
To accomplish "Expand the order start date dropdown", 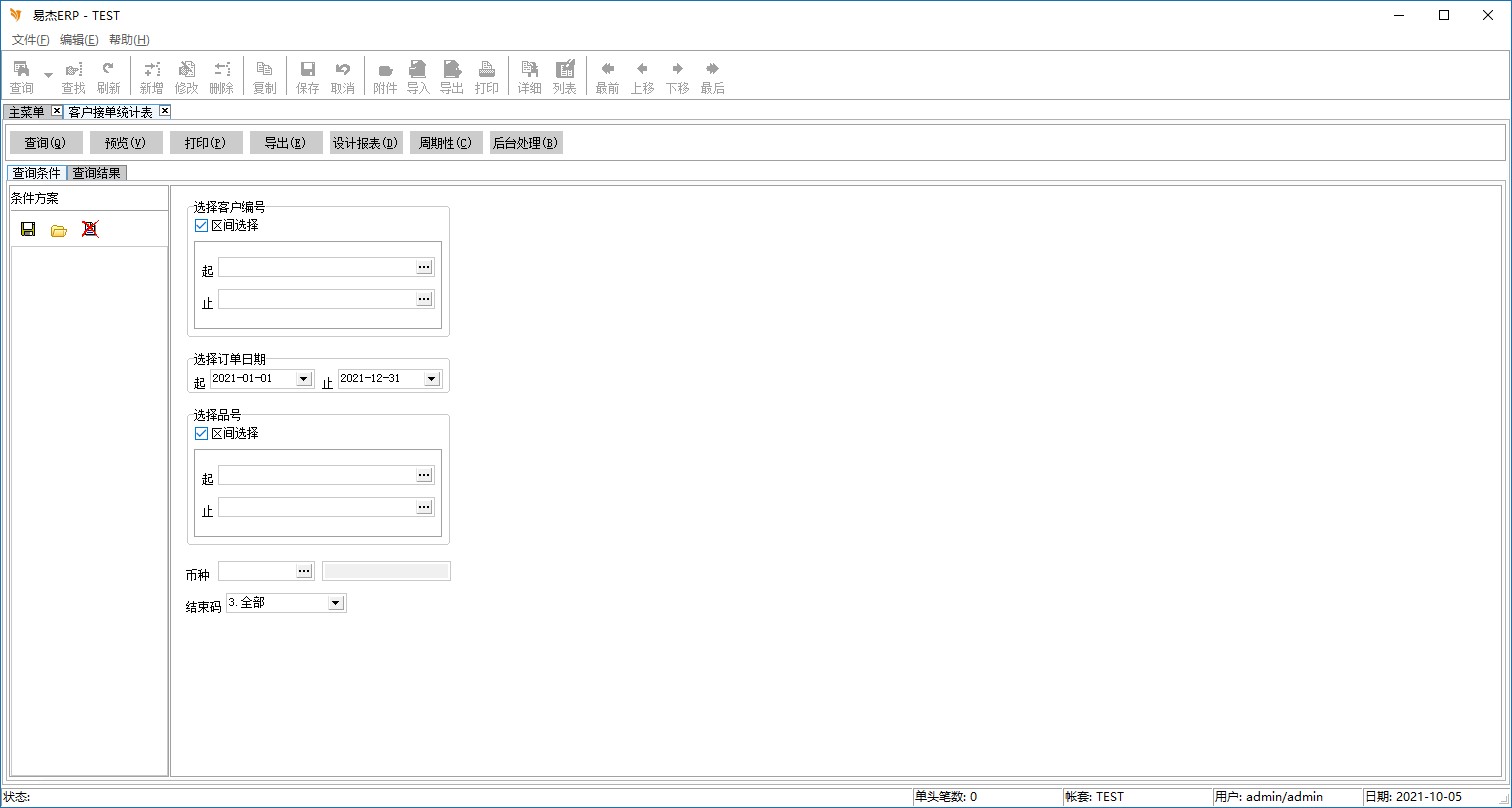I will (x=304, y=379).
